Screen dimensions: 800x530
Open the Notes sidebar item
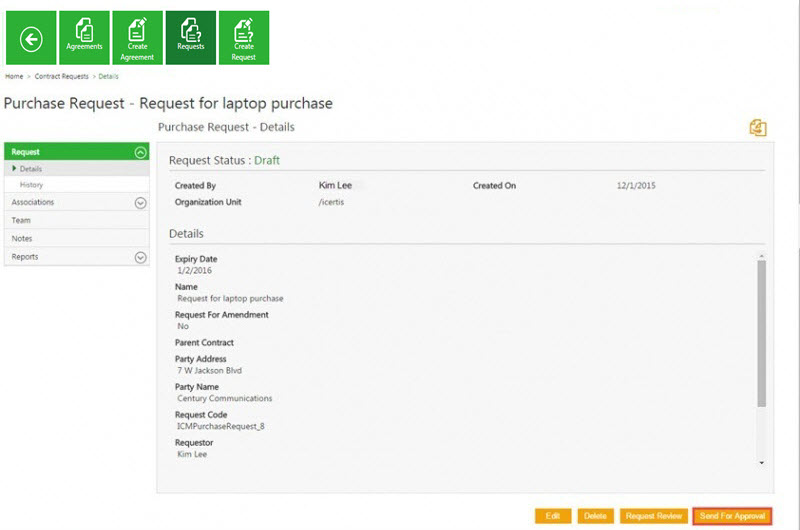(22, 239)
